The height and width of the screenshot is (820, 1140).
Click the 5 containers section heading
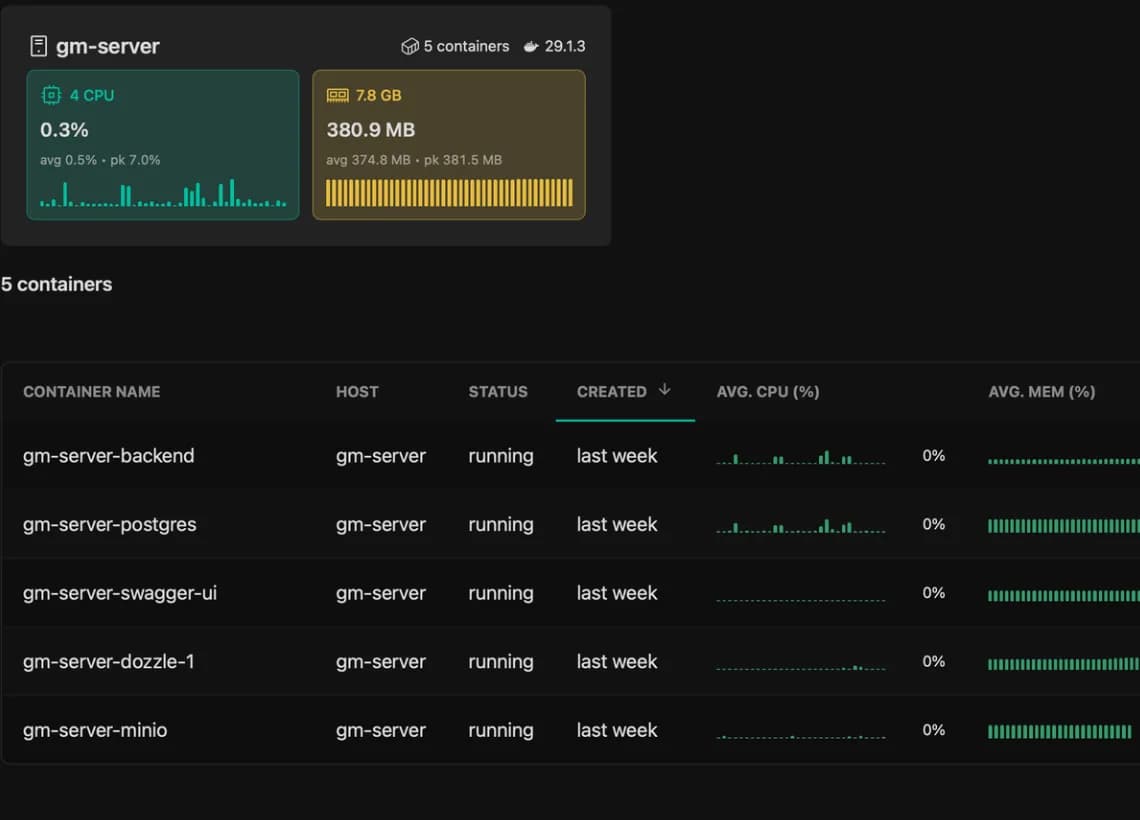pyautogui.click(x=57, y=284)
